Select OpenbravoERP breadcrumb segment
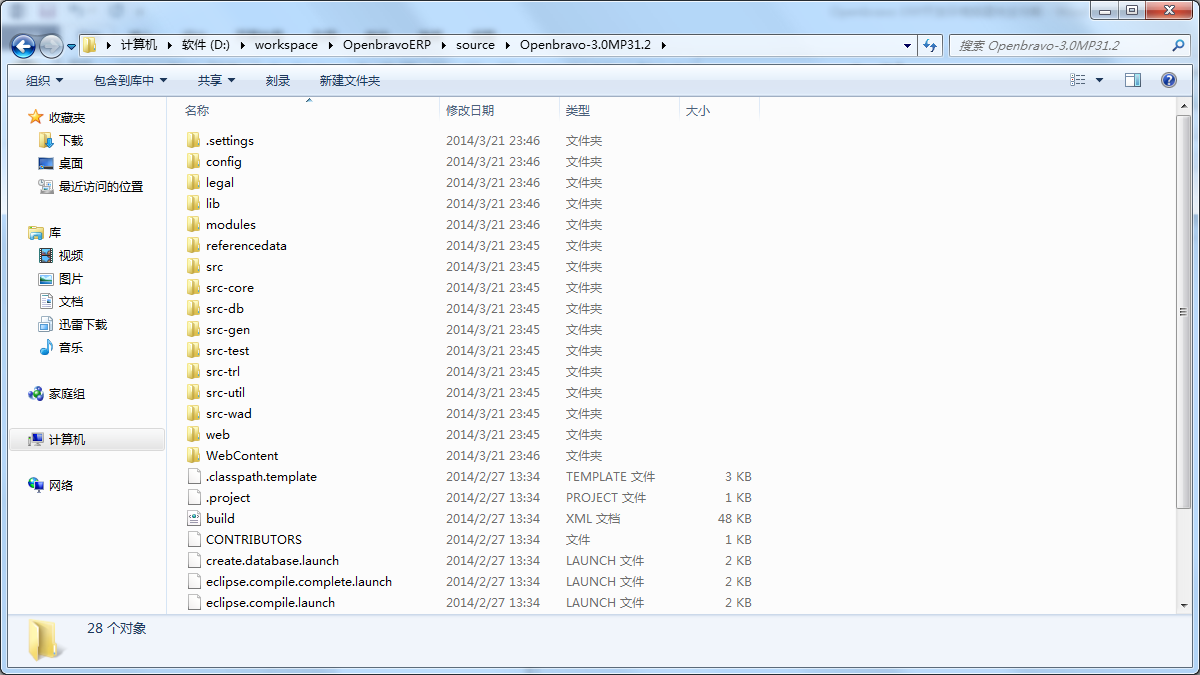The width and height of the screenshot is (1200, 675). click(387, 45)
